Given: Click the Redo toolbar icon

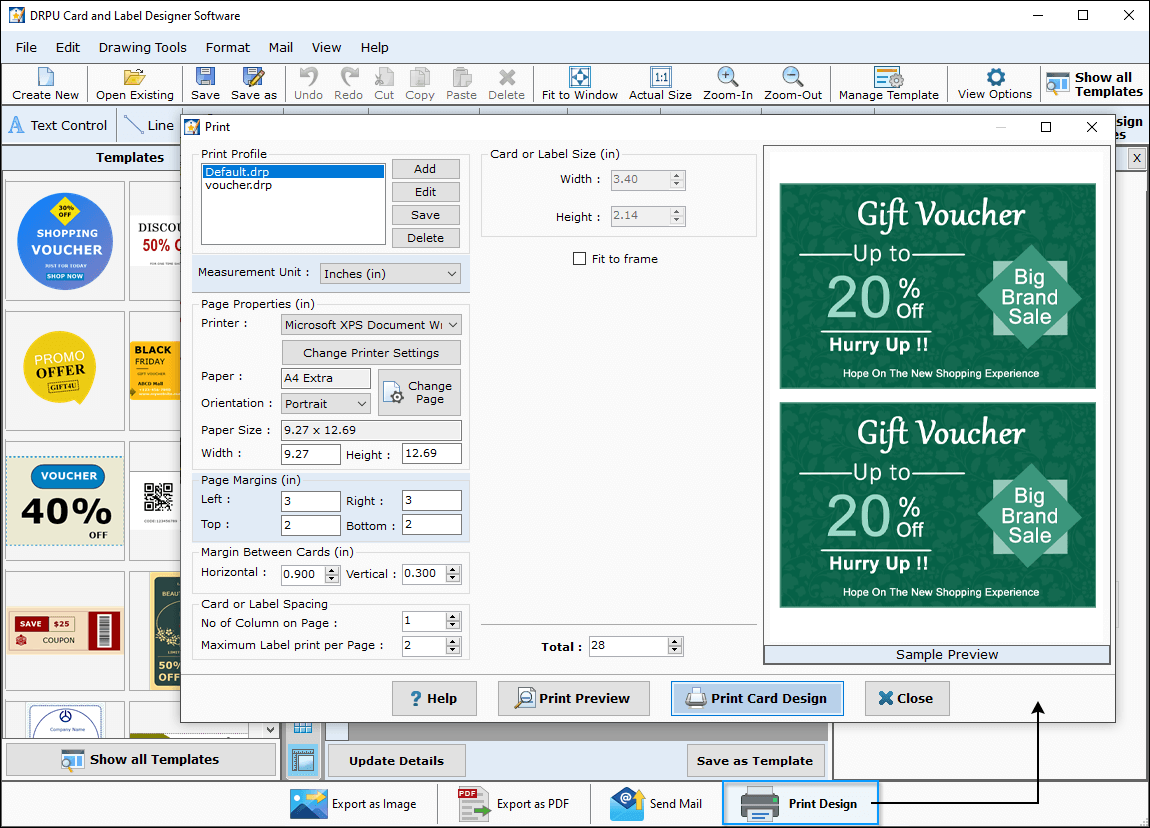Looking at the screenshot, I should [348, 84].
